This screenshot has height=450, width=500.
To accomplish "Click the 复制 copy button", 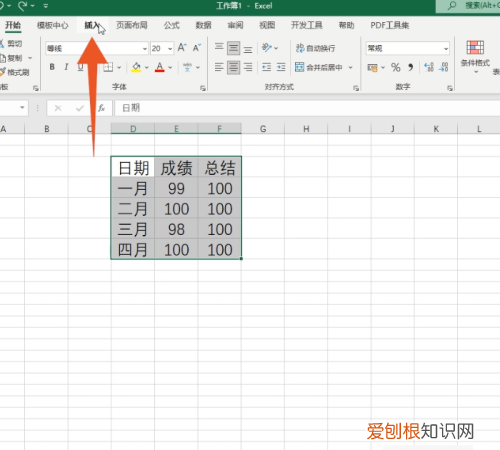I will coord(11,58).
